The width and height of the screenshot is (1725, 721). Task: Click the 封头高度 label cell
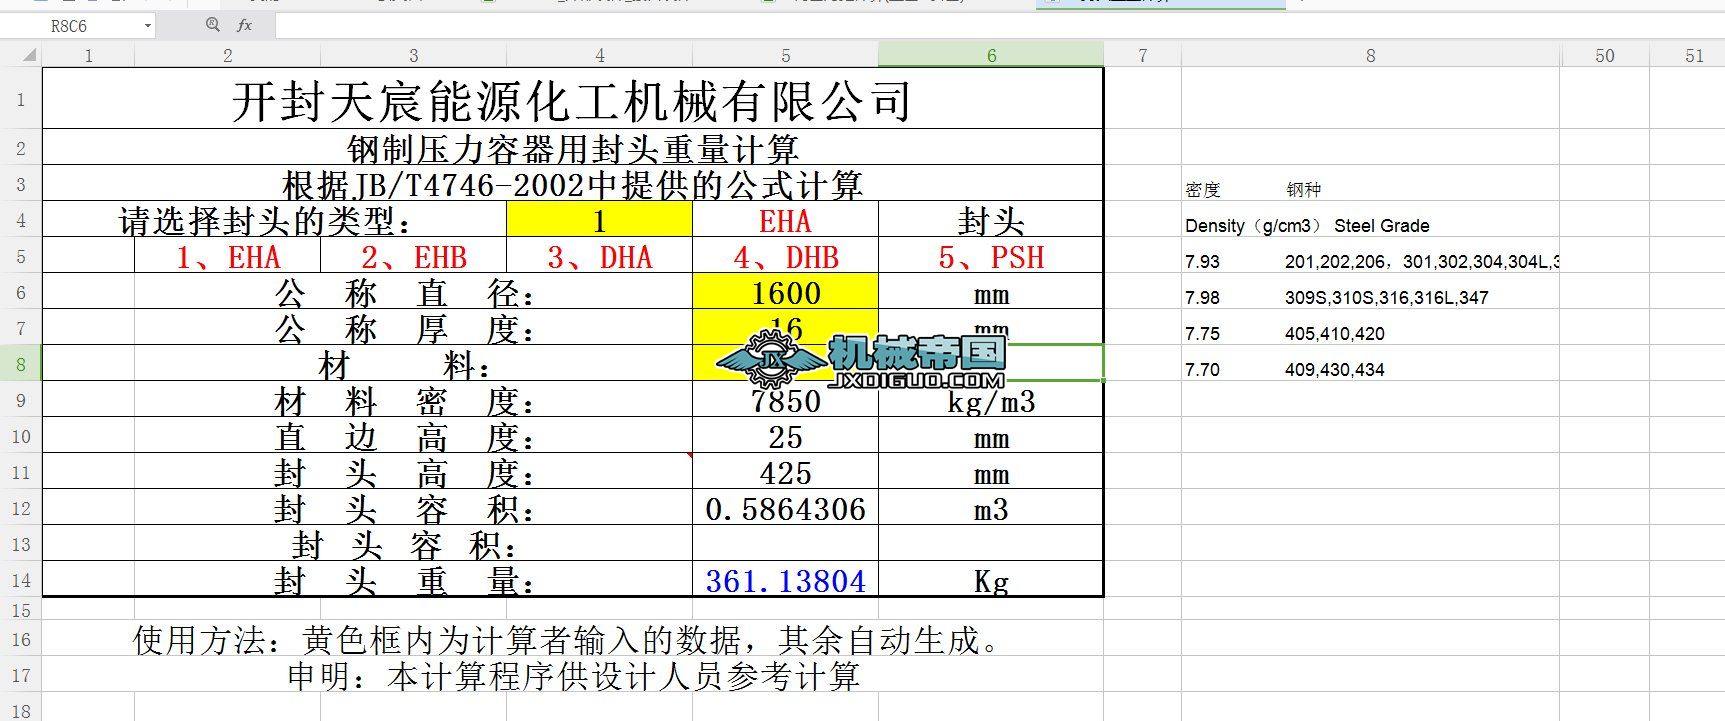413,472
